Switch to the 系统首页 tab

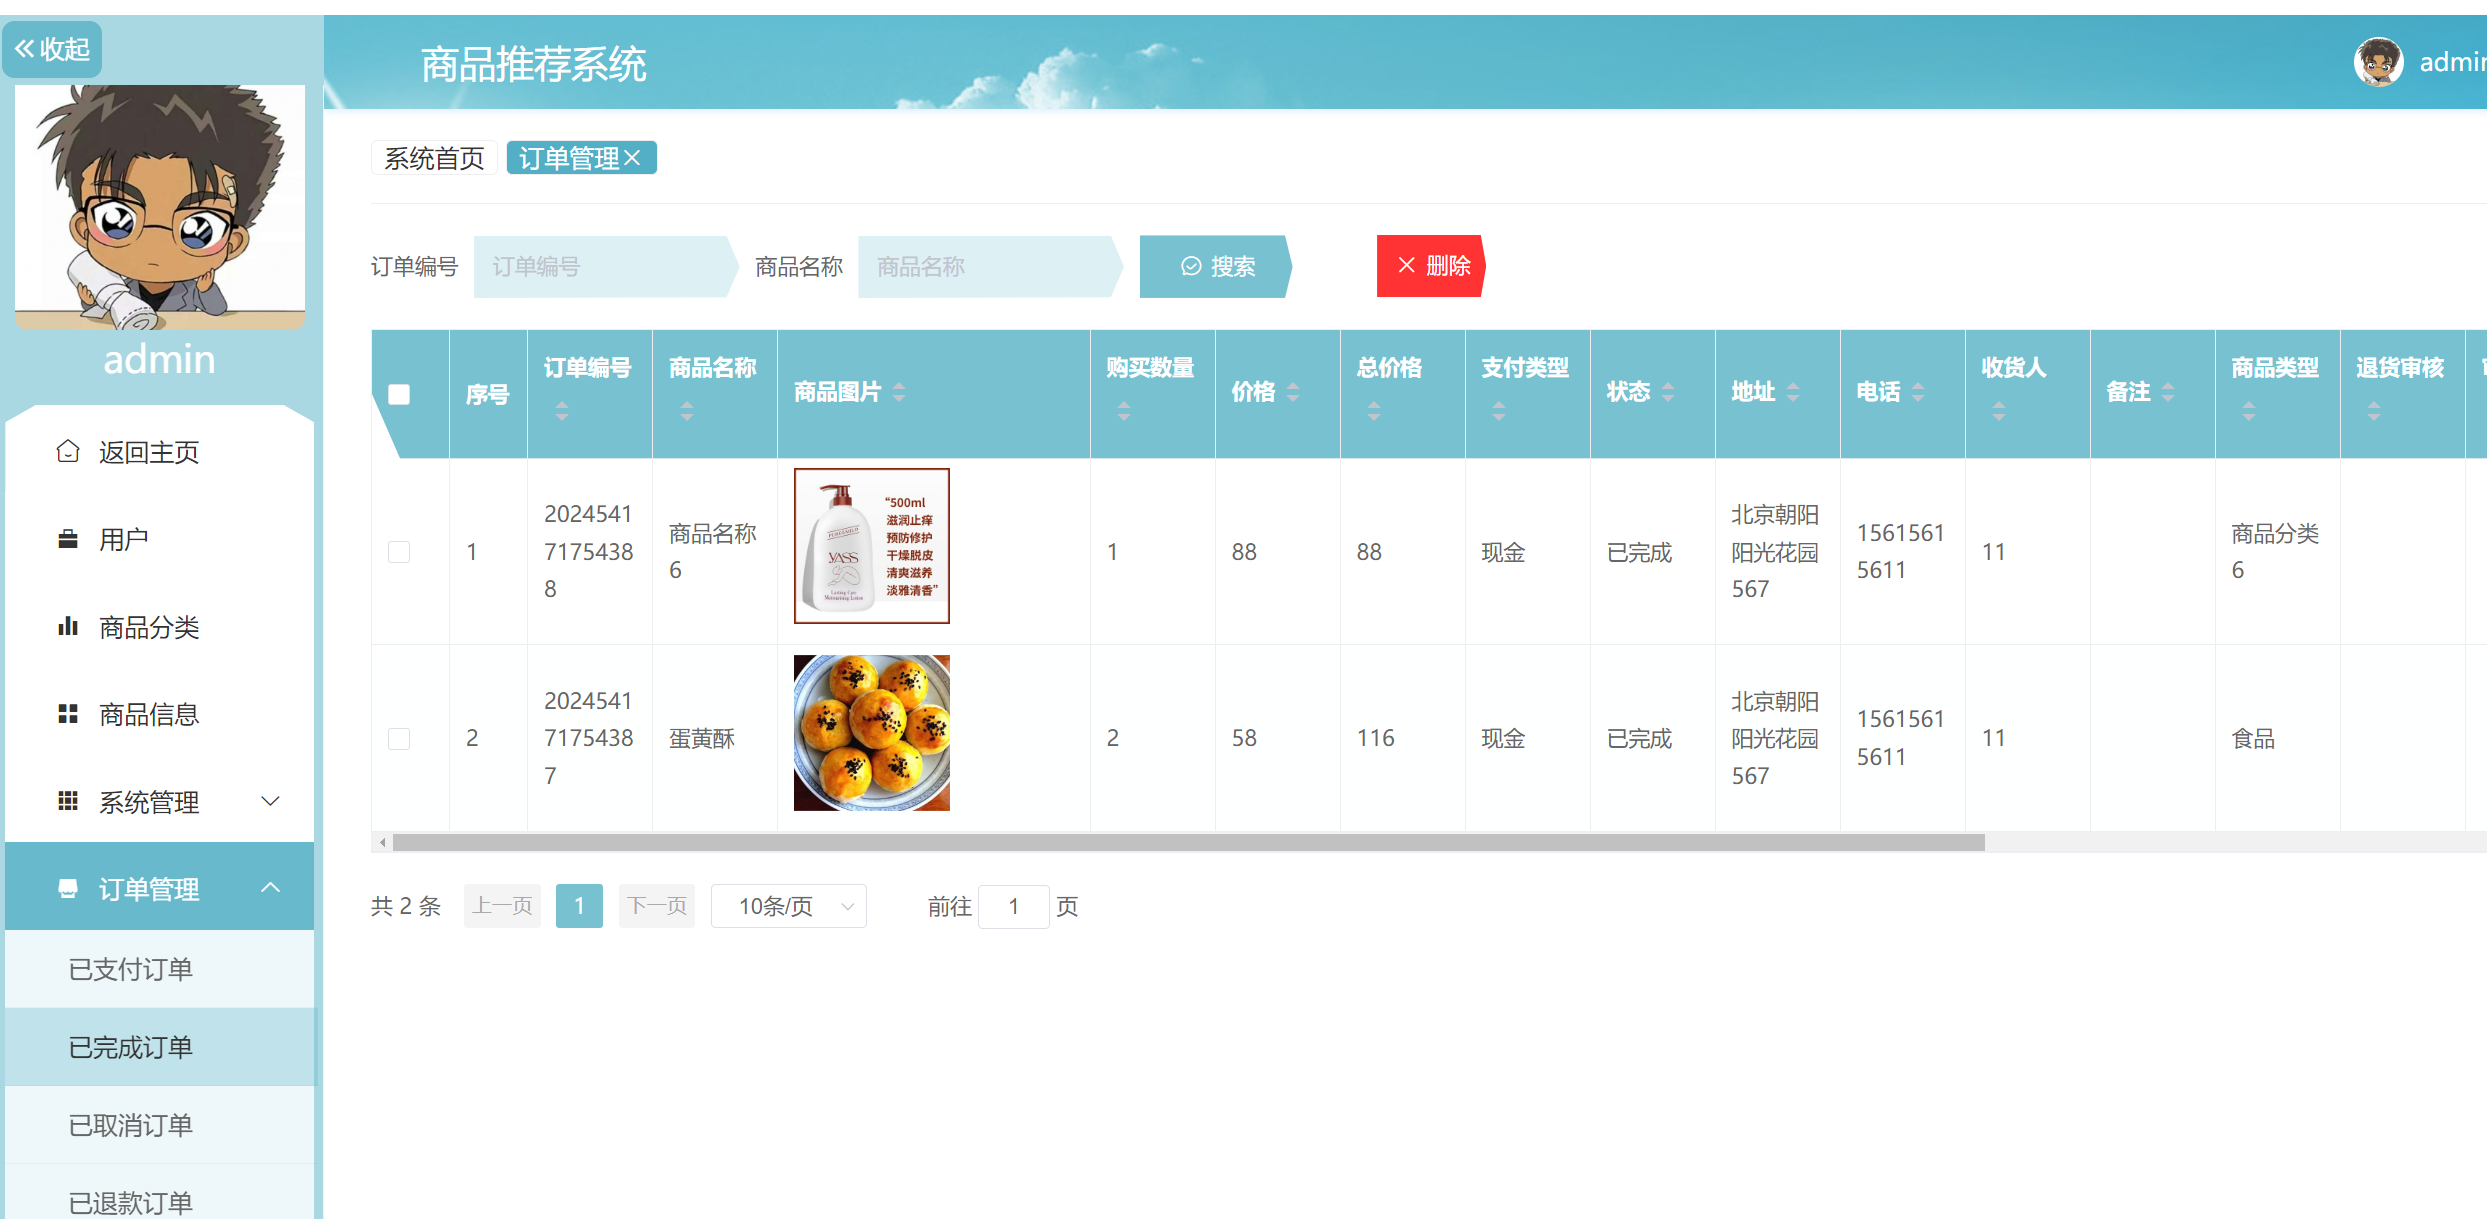pos(434,157)
